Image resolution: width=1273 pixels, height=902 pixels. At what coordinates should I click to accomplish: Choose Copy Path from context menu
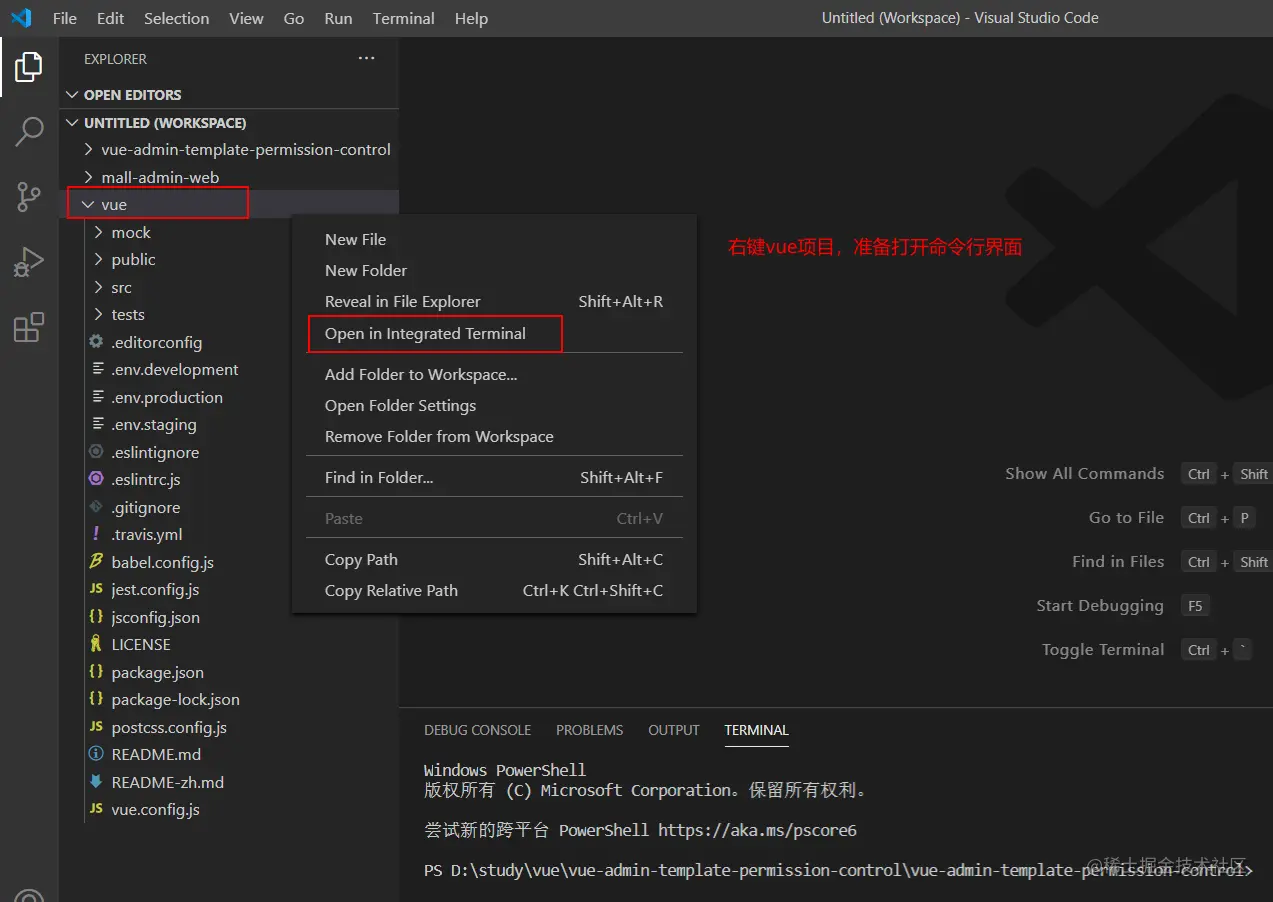[x=494, y=559]
